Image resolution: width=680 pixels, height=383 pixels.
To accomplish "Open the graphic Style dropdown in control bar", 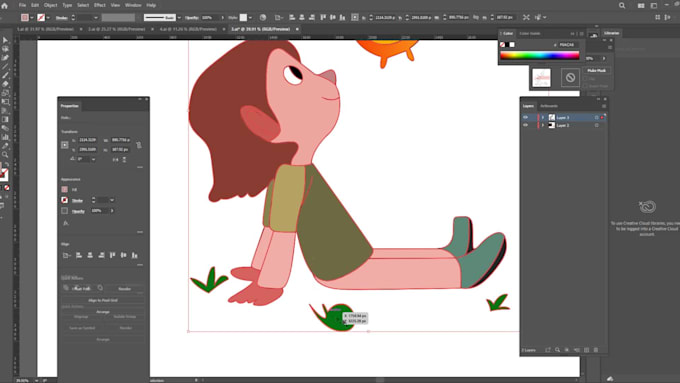I will (250, 18).
